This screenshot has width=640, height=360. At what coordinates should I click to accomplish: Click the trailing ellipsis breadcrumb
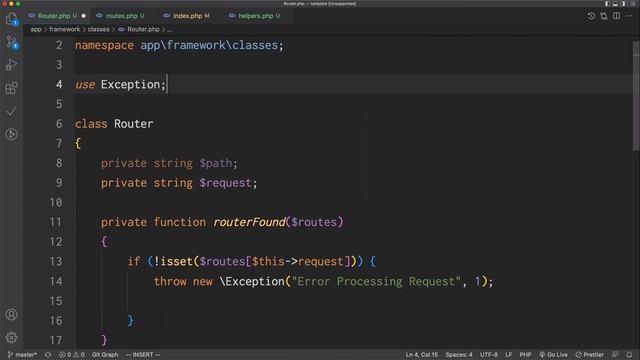click(x=169, y=29)
